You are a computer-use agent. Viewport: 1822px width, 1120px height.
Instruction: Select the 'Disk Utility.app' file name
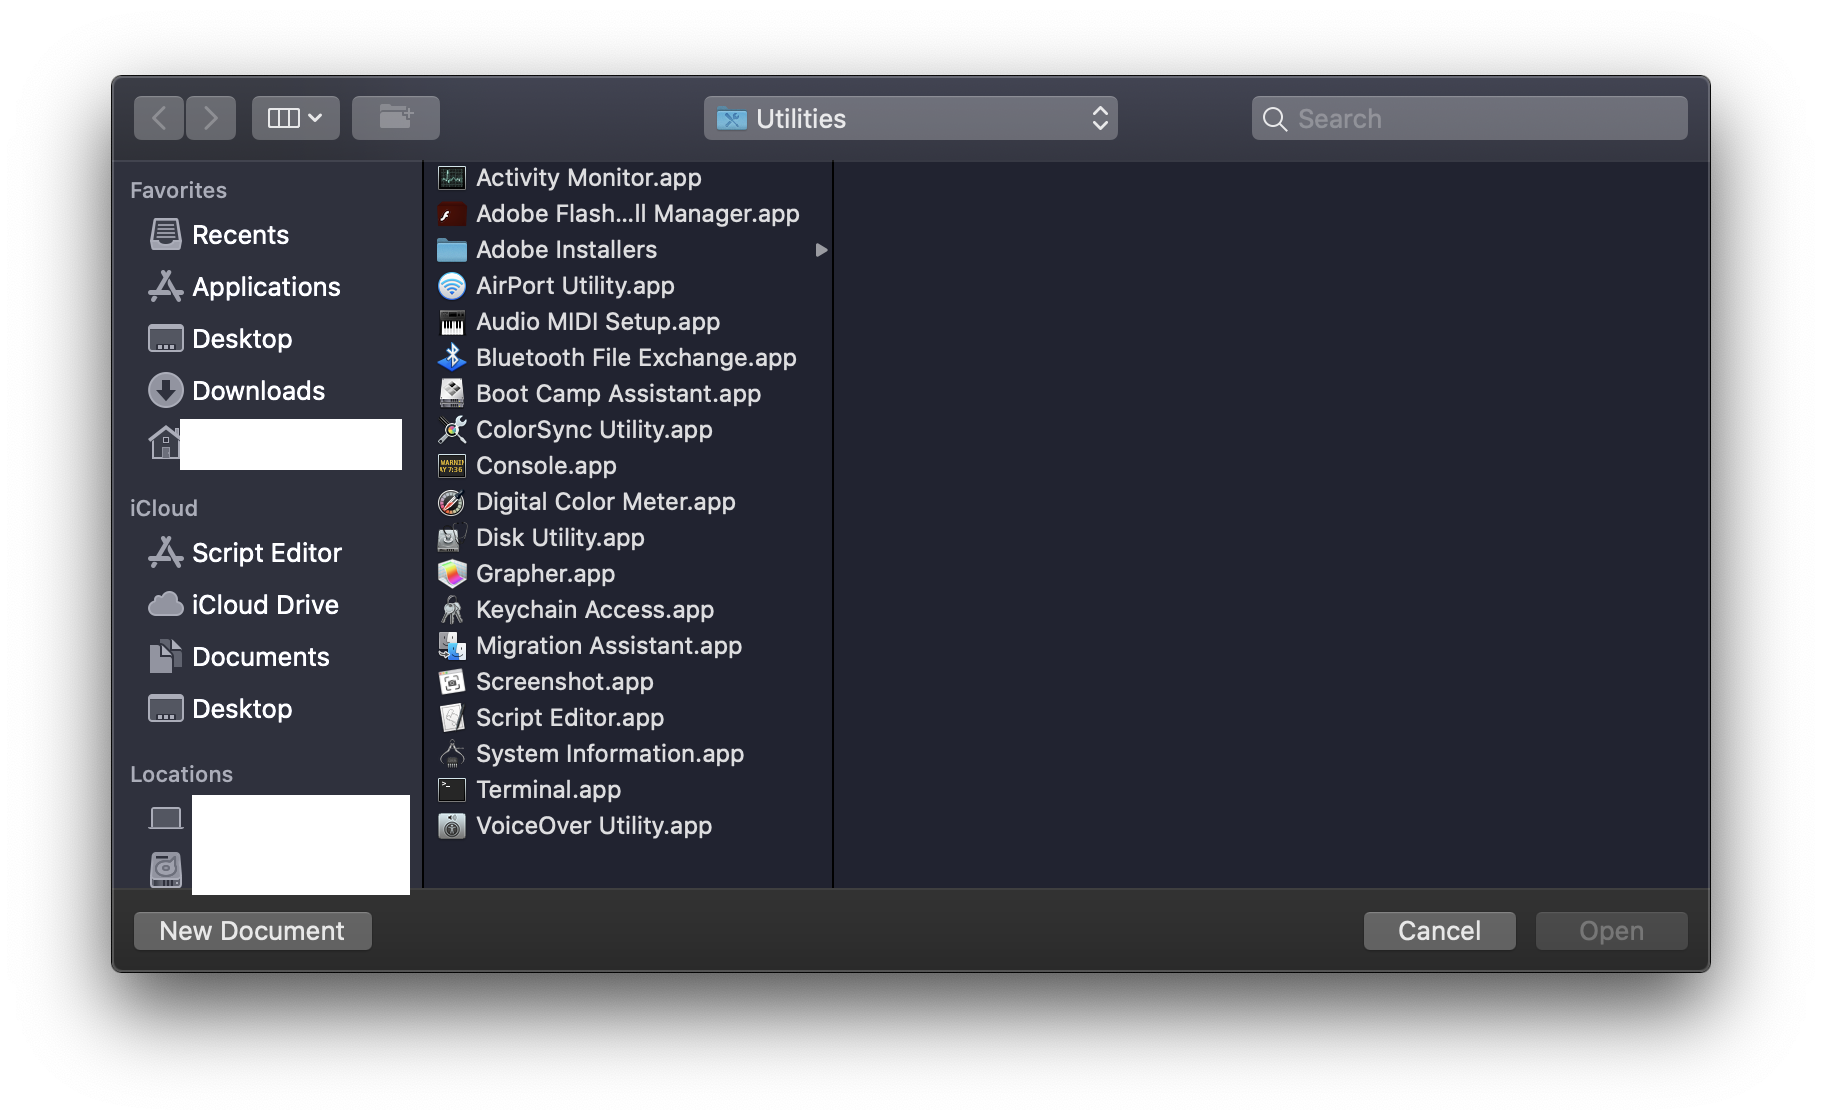coord(561,538)
